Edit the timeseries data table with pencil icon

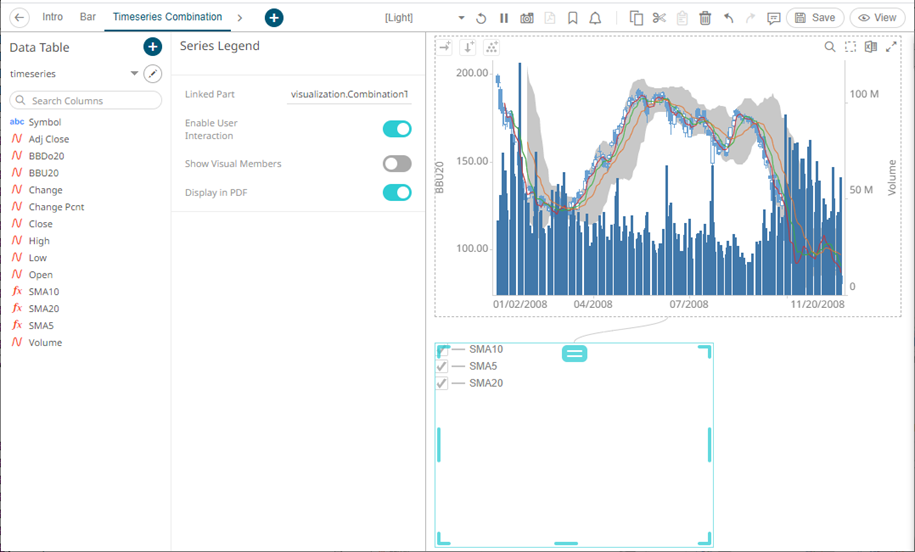click(x=152, y=74)
